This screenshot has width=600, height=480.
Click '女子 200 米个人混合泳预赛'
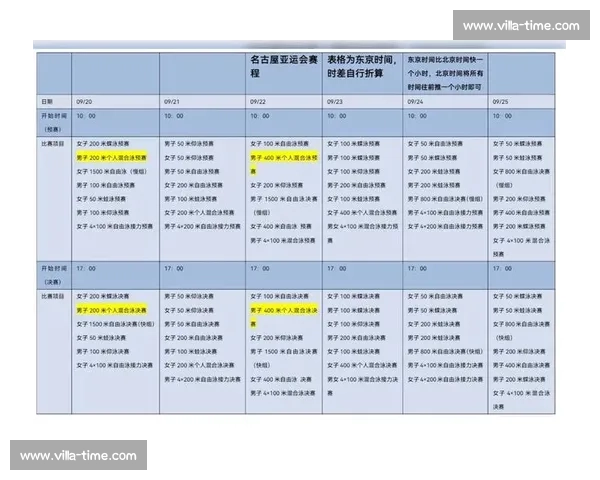point(199,213)
